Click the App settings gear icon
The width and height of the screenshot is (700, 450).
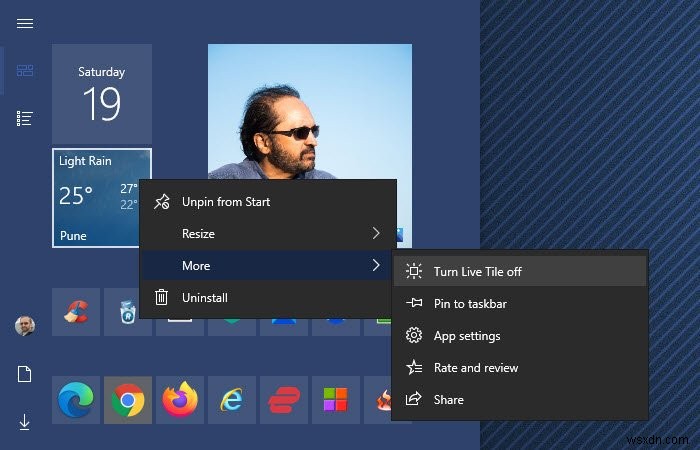click(x=414, y=335)
